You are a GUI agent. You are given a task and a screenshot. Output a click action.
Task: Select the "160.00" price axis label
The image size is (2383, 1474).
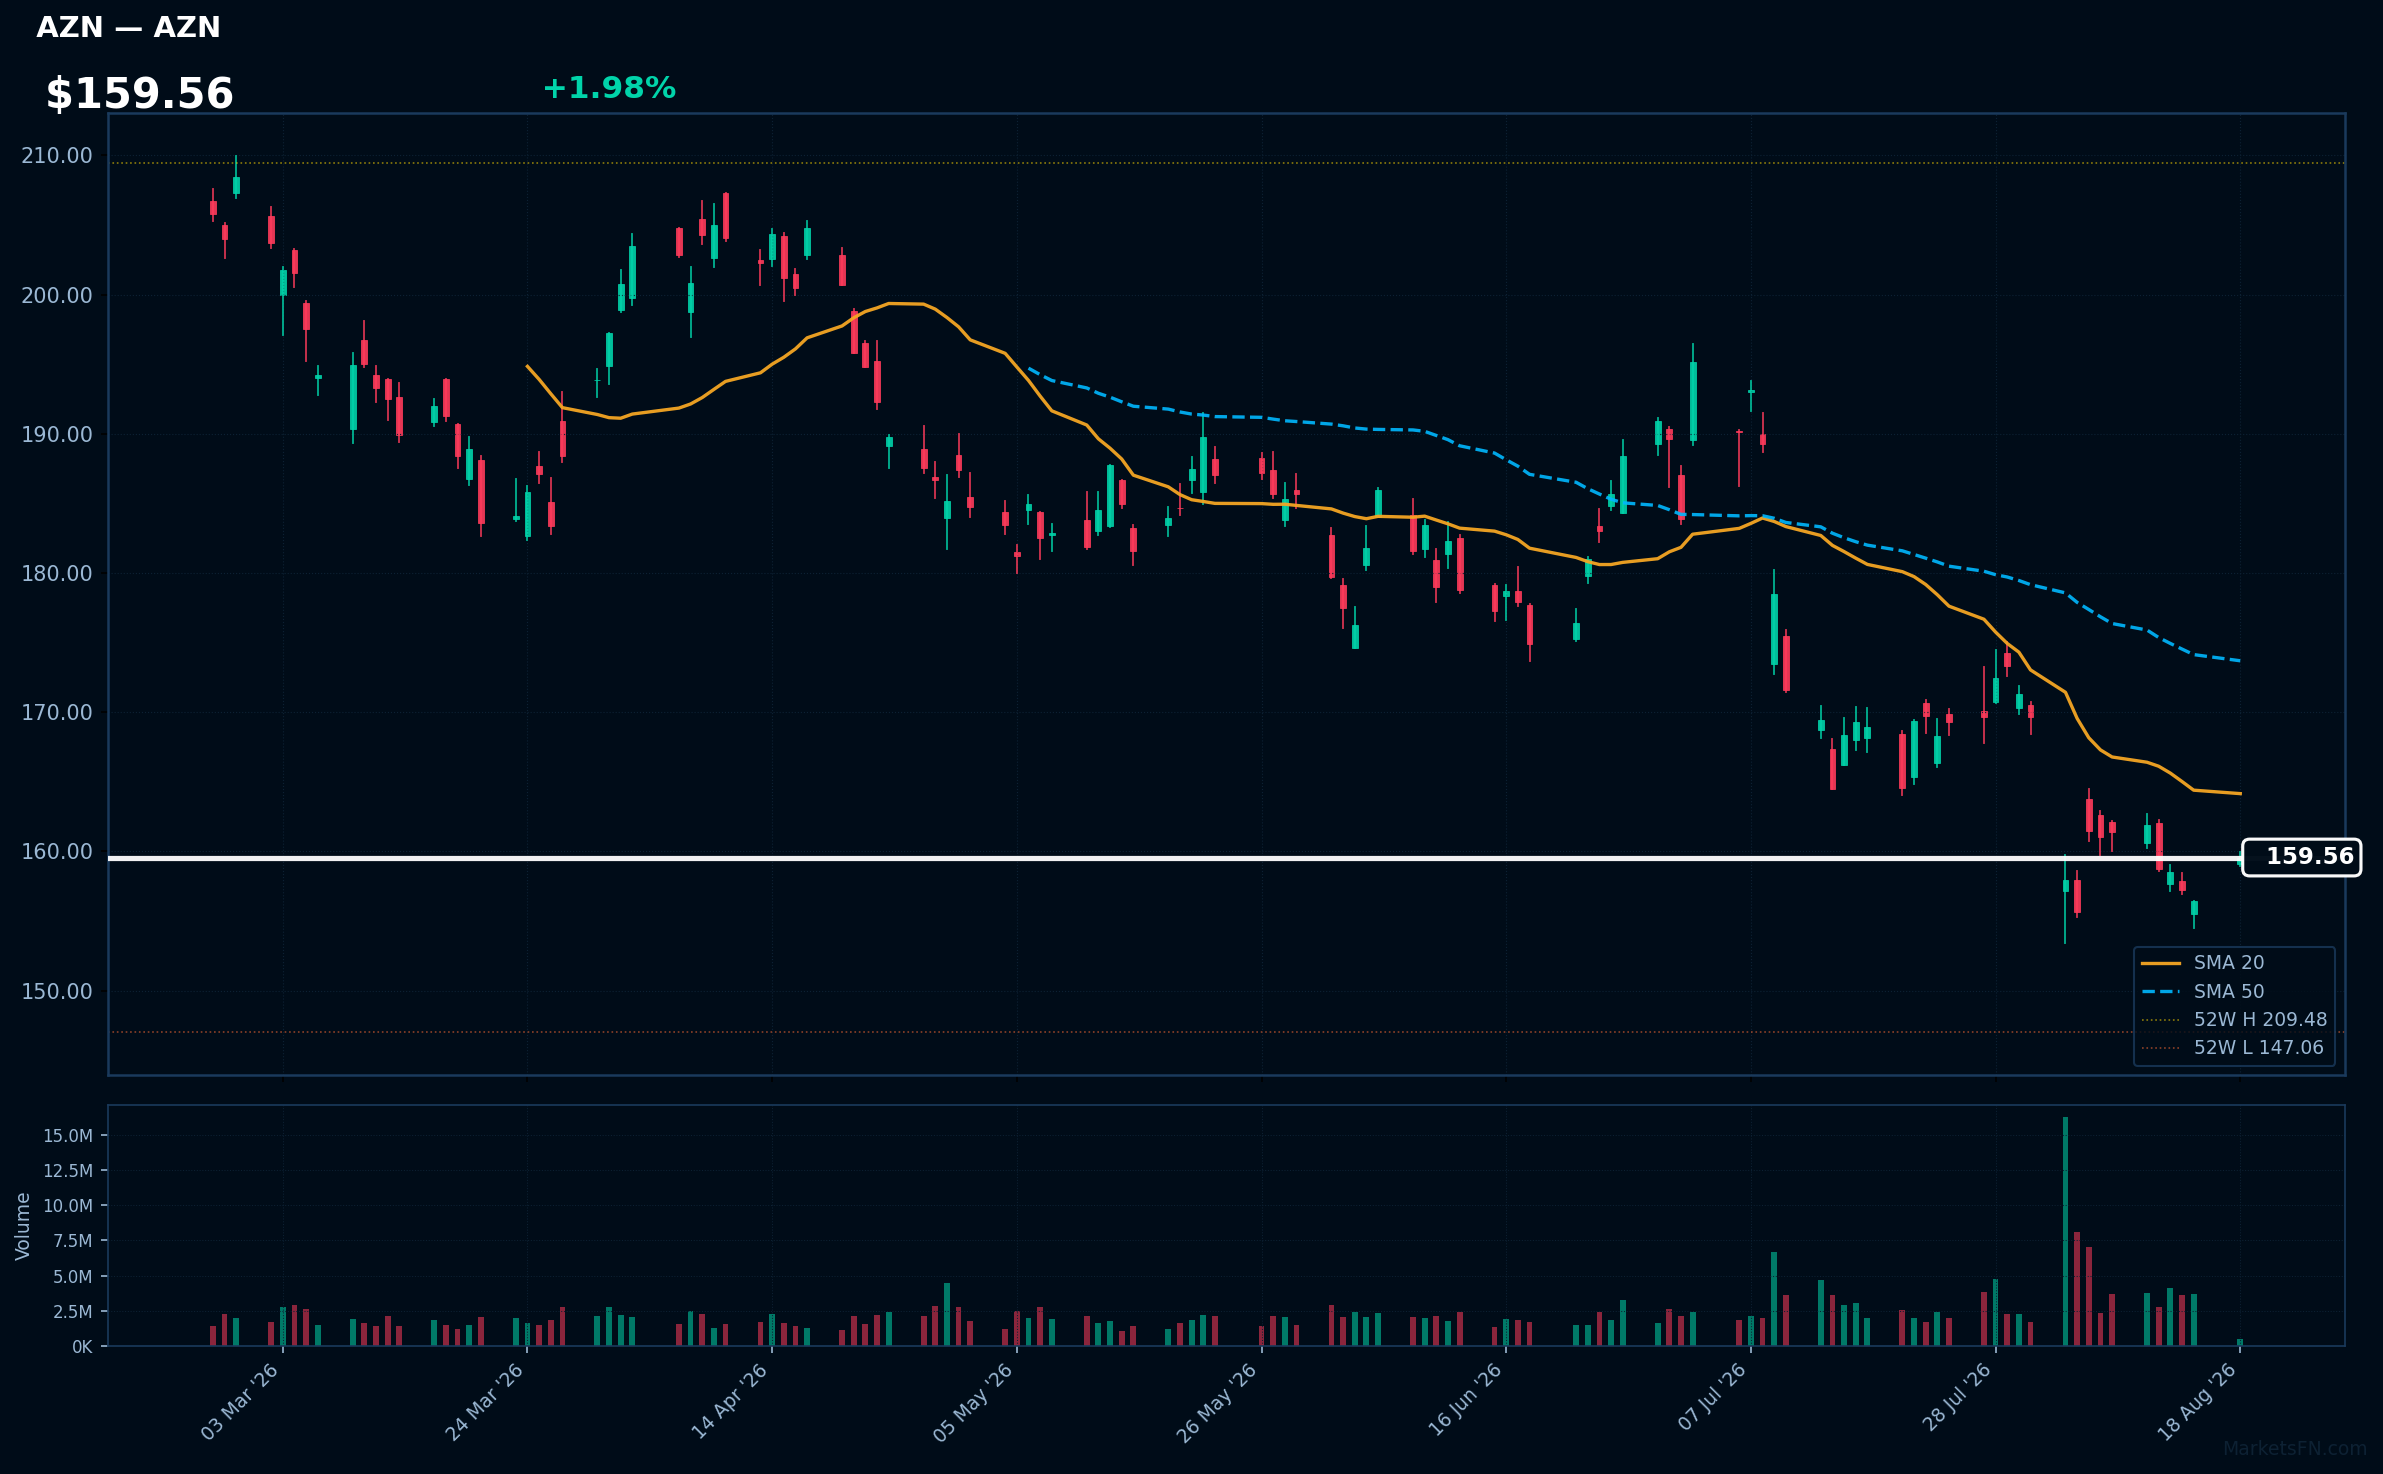pyautogui.click(x=57, y=852)
